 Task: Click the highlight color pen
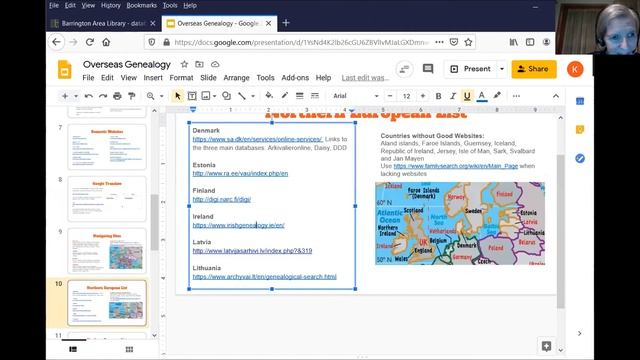[497, 96]
